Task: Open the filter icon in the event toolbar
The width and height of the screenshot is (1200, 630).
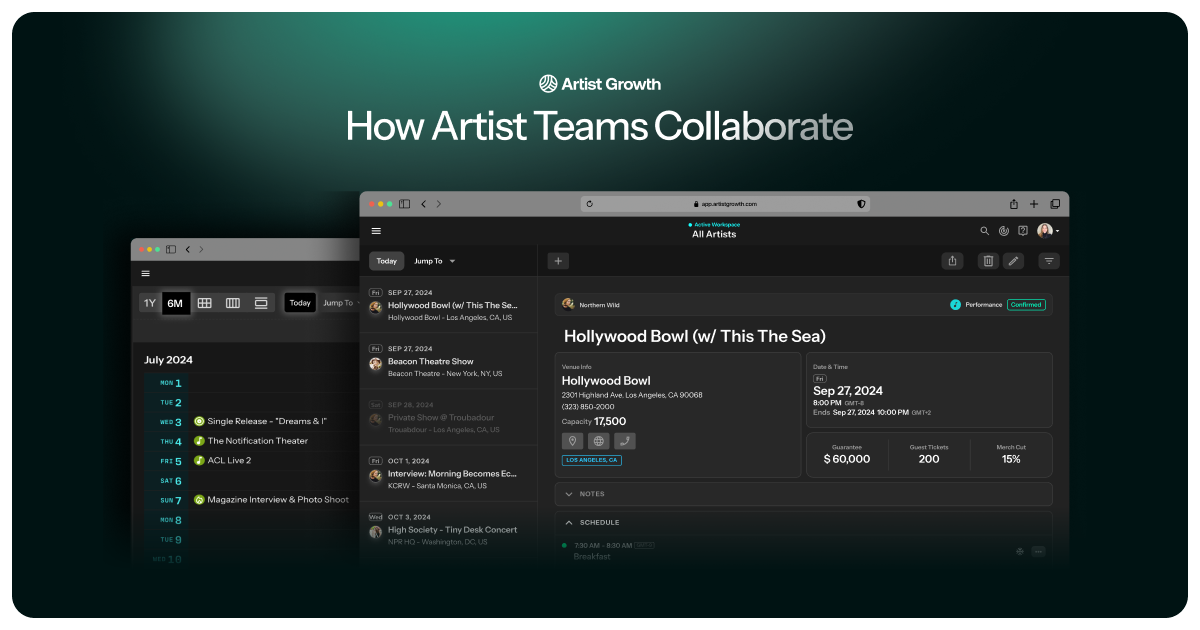Action: 1049,261
